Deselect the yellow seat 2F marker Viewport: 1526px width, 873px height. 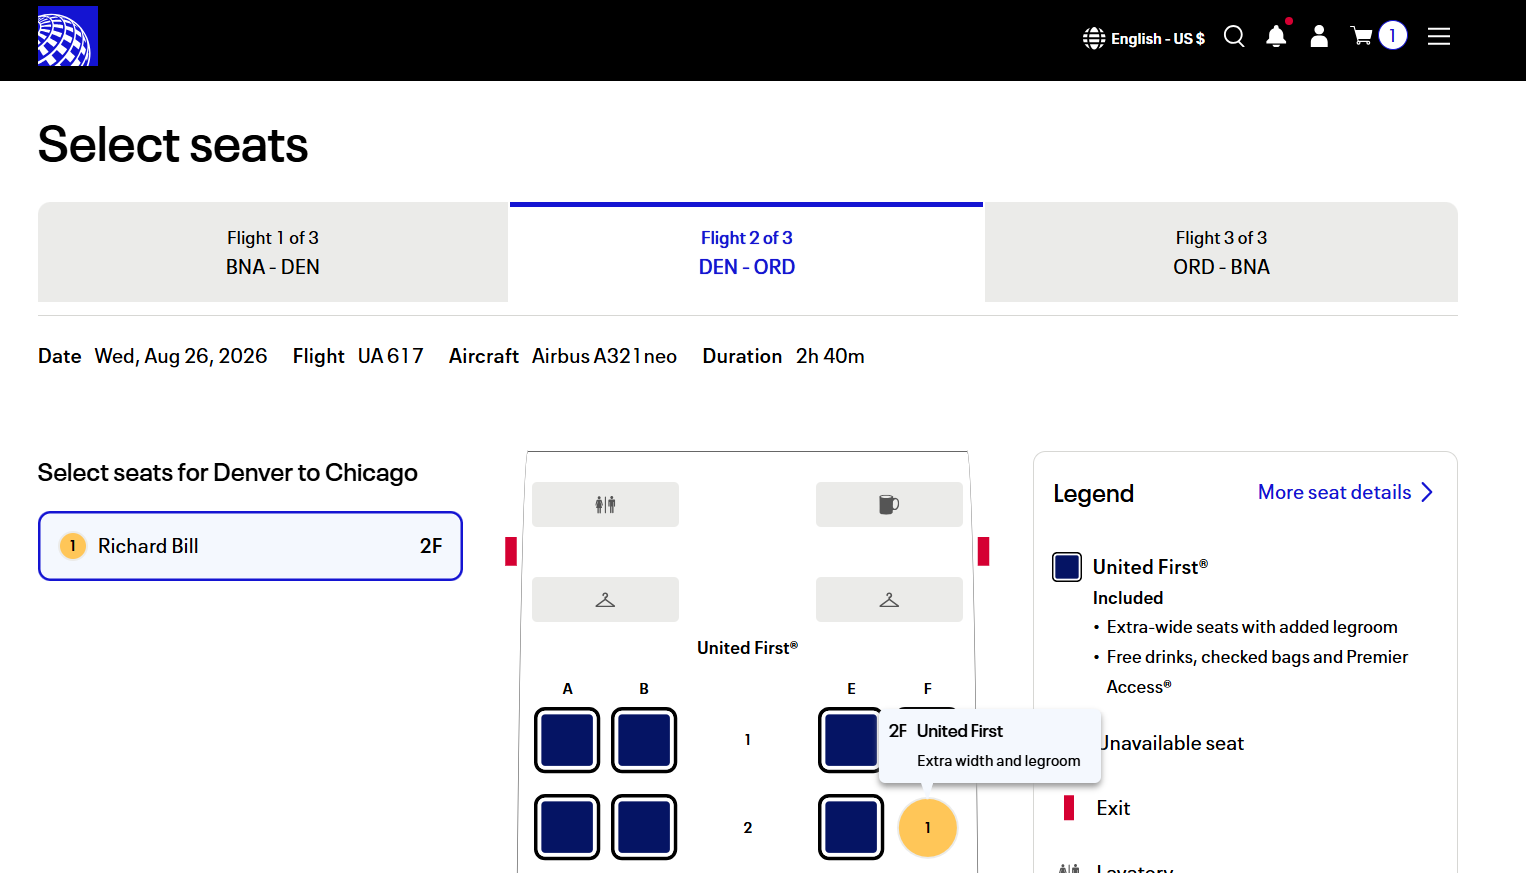point(928,828)
